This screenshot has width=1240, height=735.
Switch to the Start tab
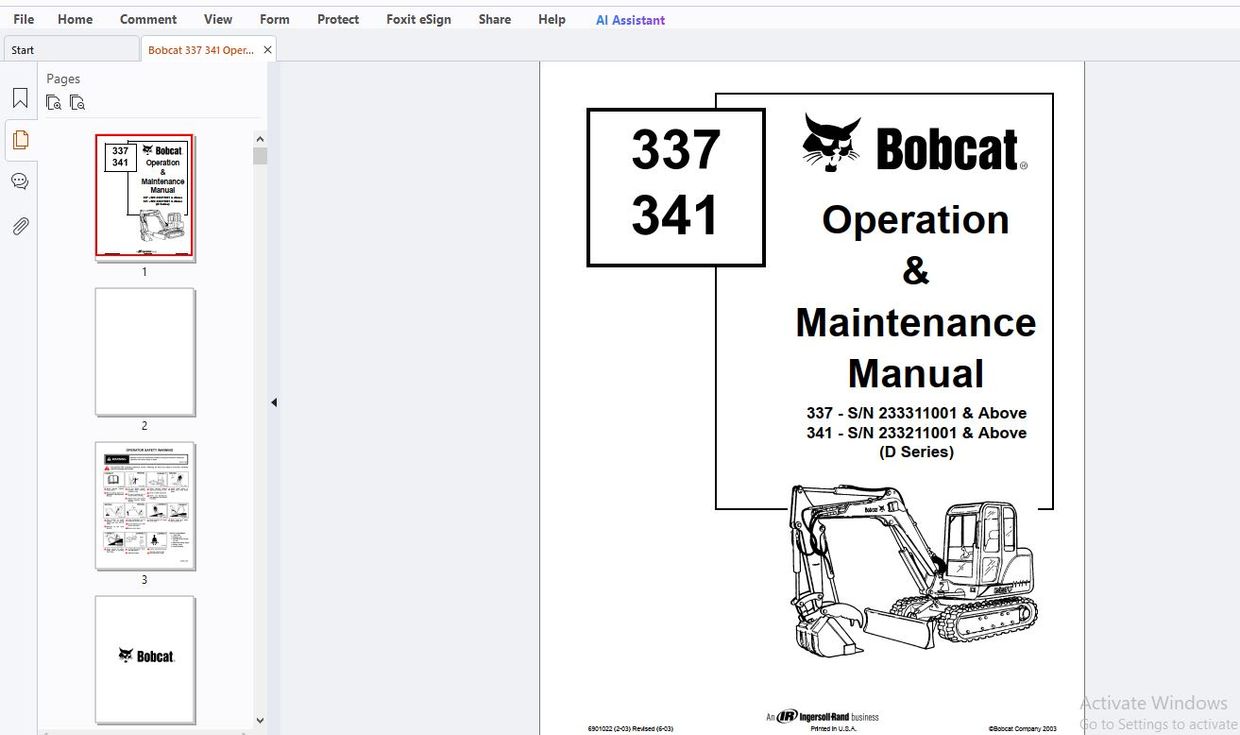(71, 48)
